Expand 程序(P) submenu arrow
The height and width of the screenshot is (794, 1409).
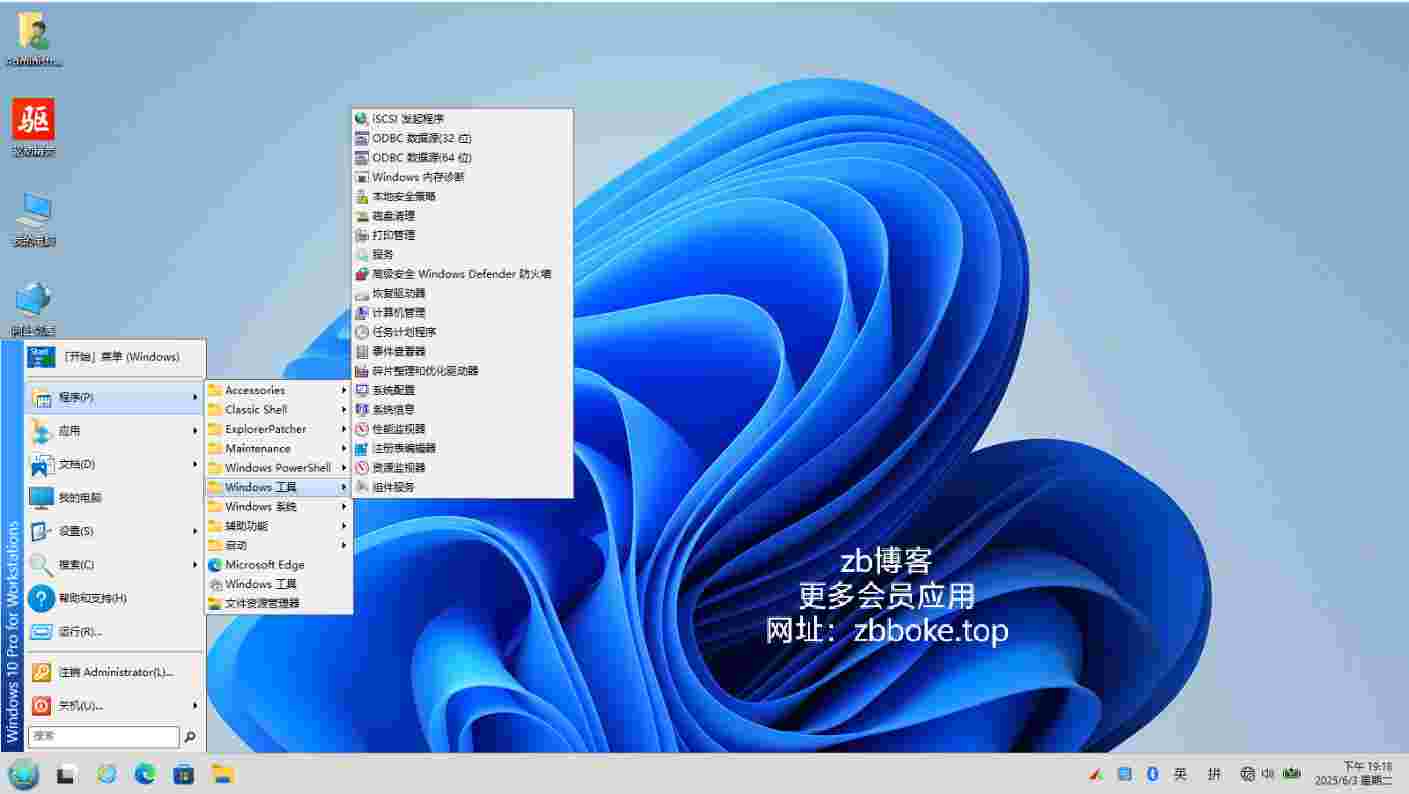(195, 398)
